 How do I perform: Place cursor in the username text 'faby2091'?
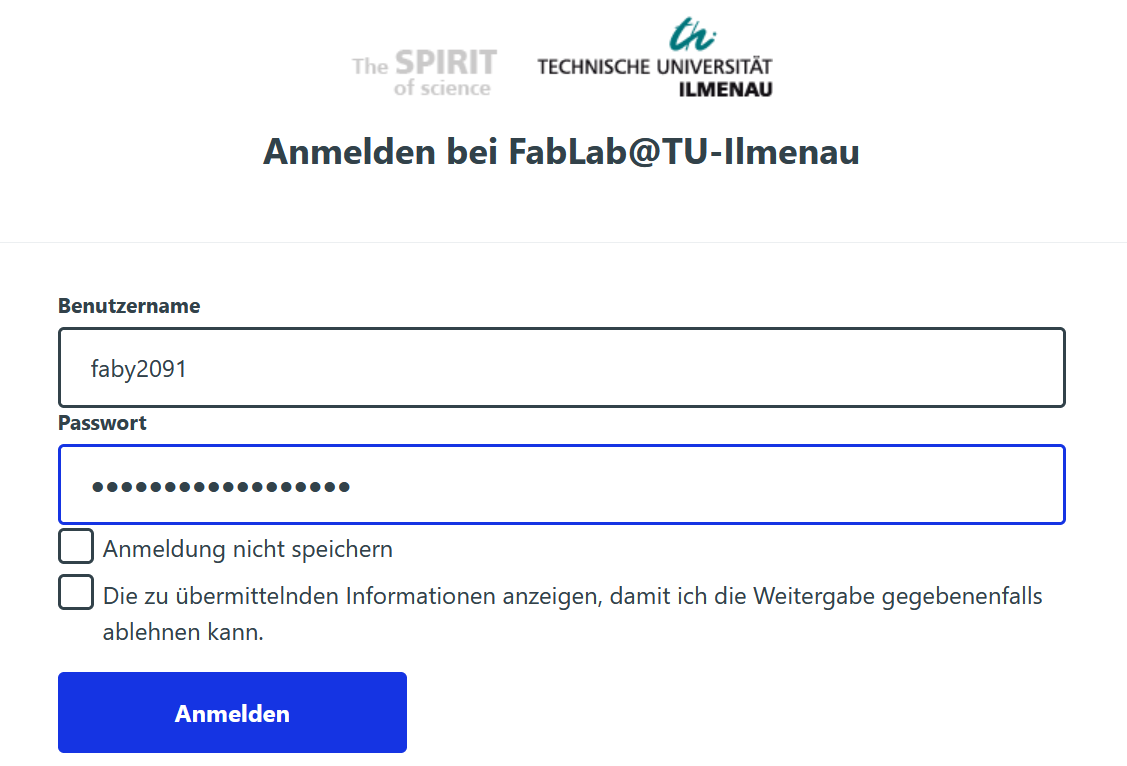point(139,369)
